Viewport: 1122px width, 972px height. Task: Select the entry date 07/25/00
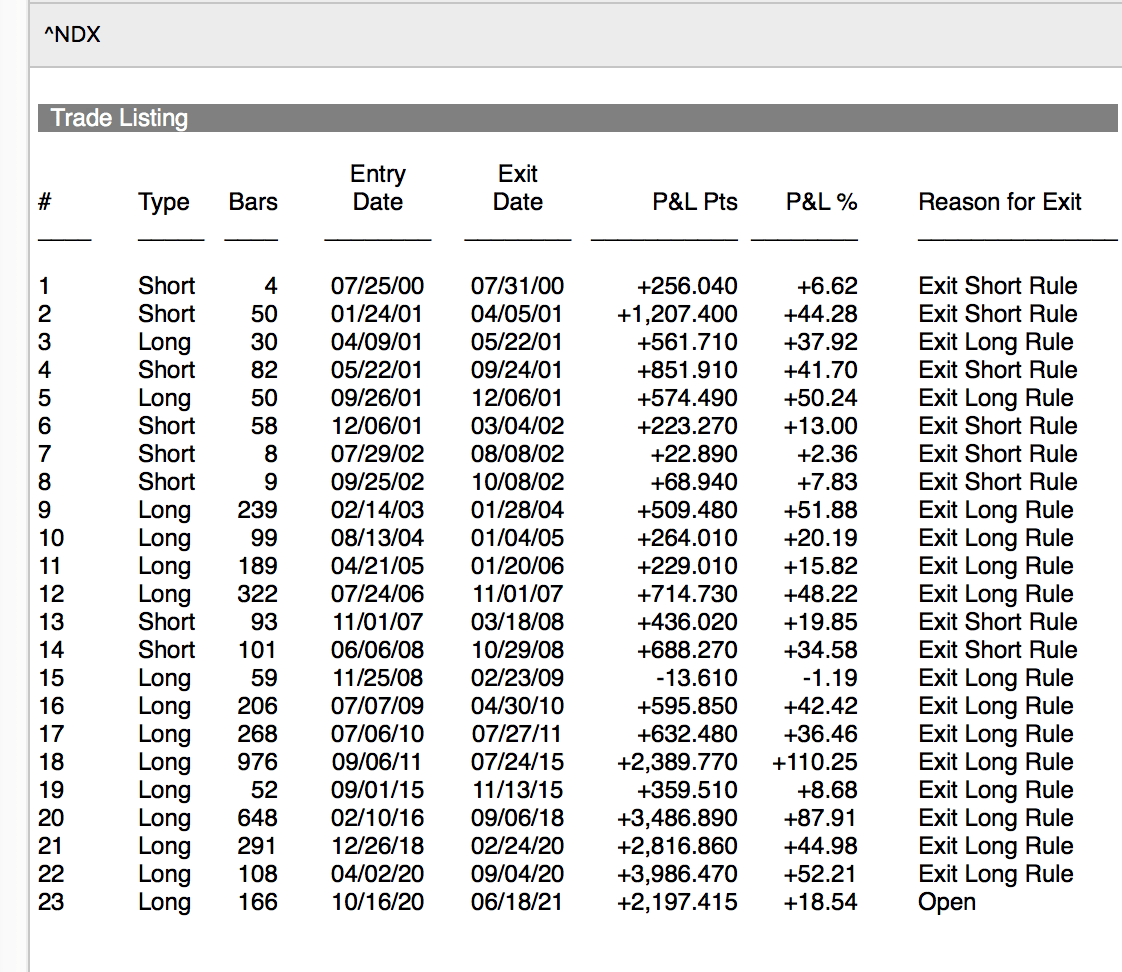377,286
